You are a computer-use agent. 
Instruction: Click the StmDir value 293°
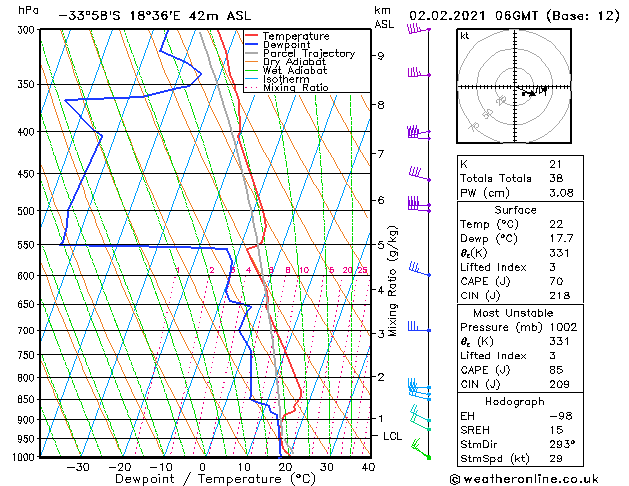coord(562,444)
